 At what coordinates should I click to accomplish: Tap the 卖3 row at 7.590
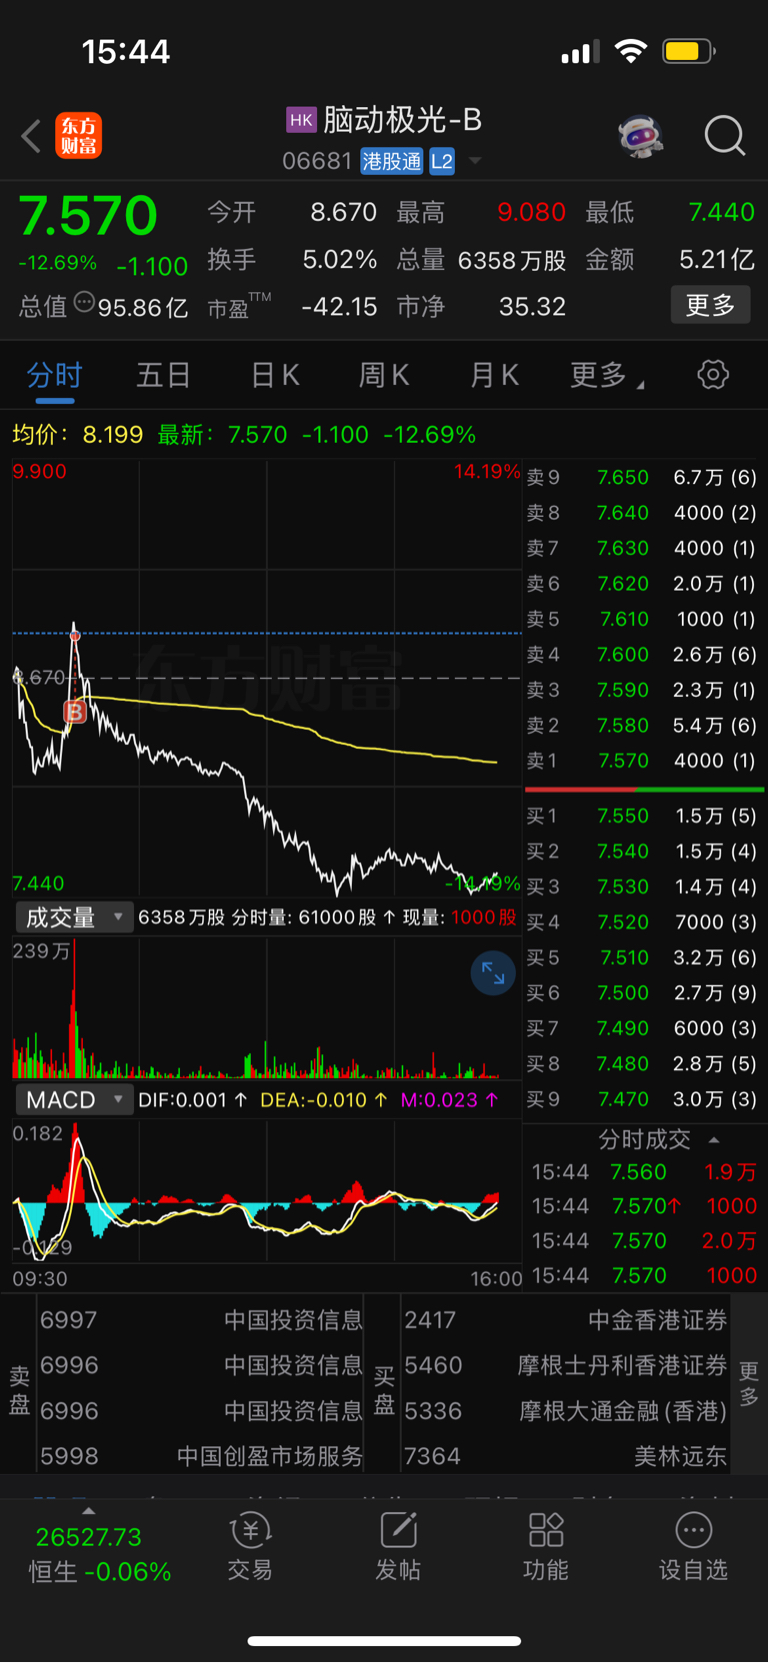642,690
